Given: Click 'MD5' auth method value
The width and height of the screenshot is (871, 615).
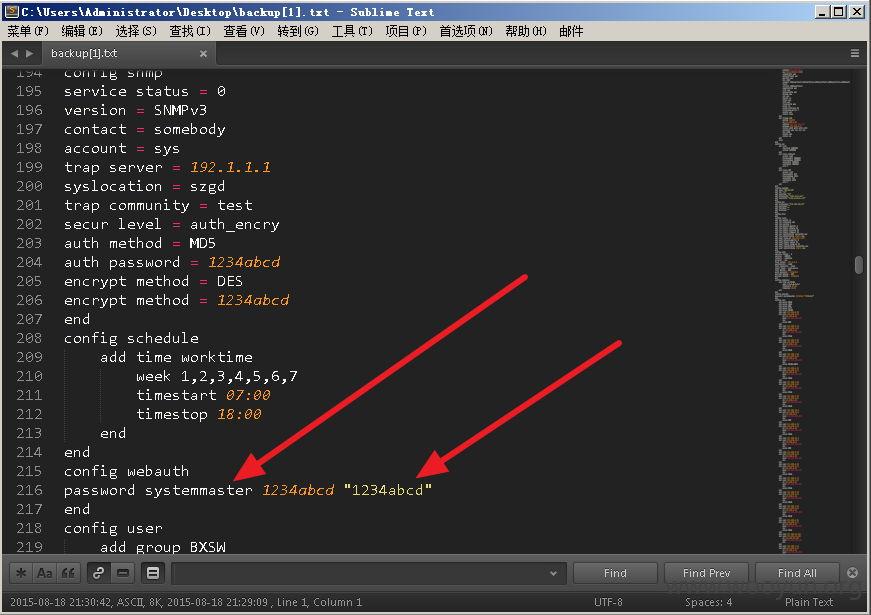Looking at the screenshot, I should coord(202,243).
